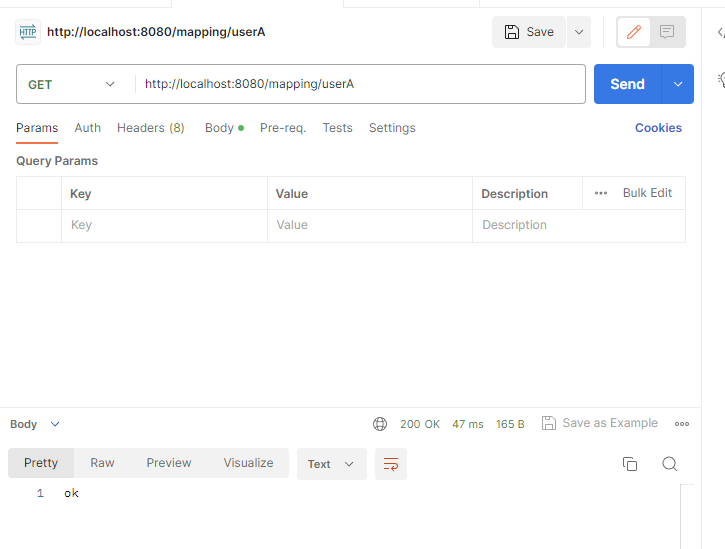
Task: Click the request URL input field
Action: (361, 84)
